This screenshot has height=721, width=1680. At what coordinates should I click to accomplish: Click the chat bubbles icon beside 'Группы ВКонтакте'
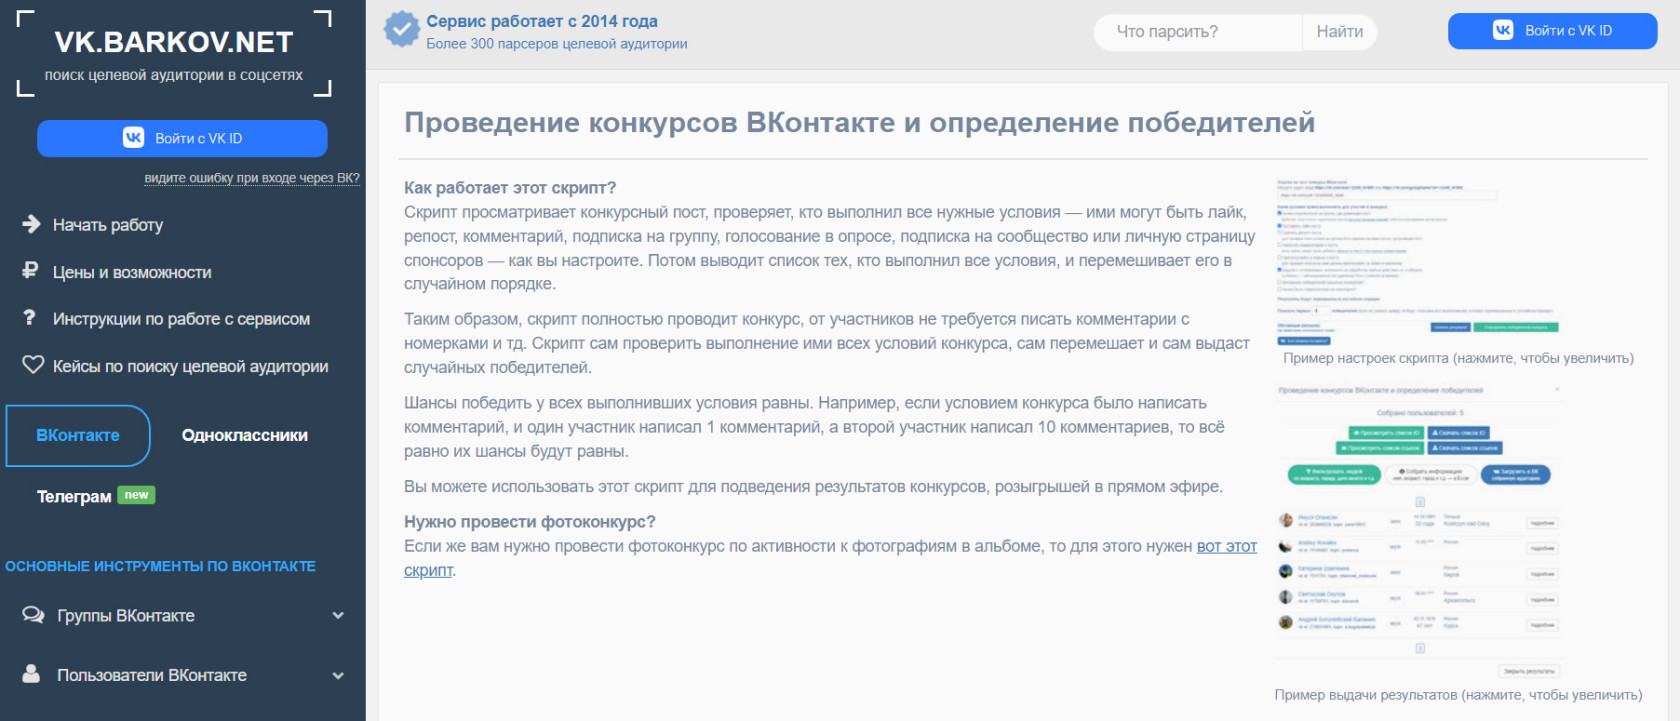pyautogui.click(x=33, y=615)
